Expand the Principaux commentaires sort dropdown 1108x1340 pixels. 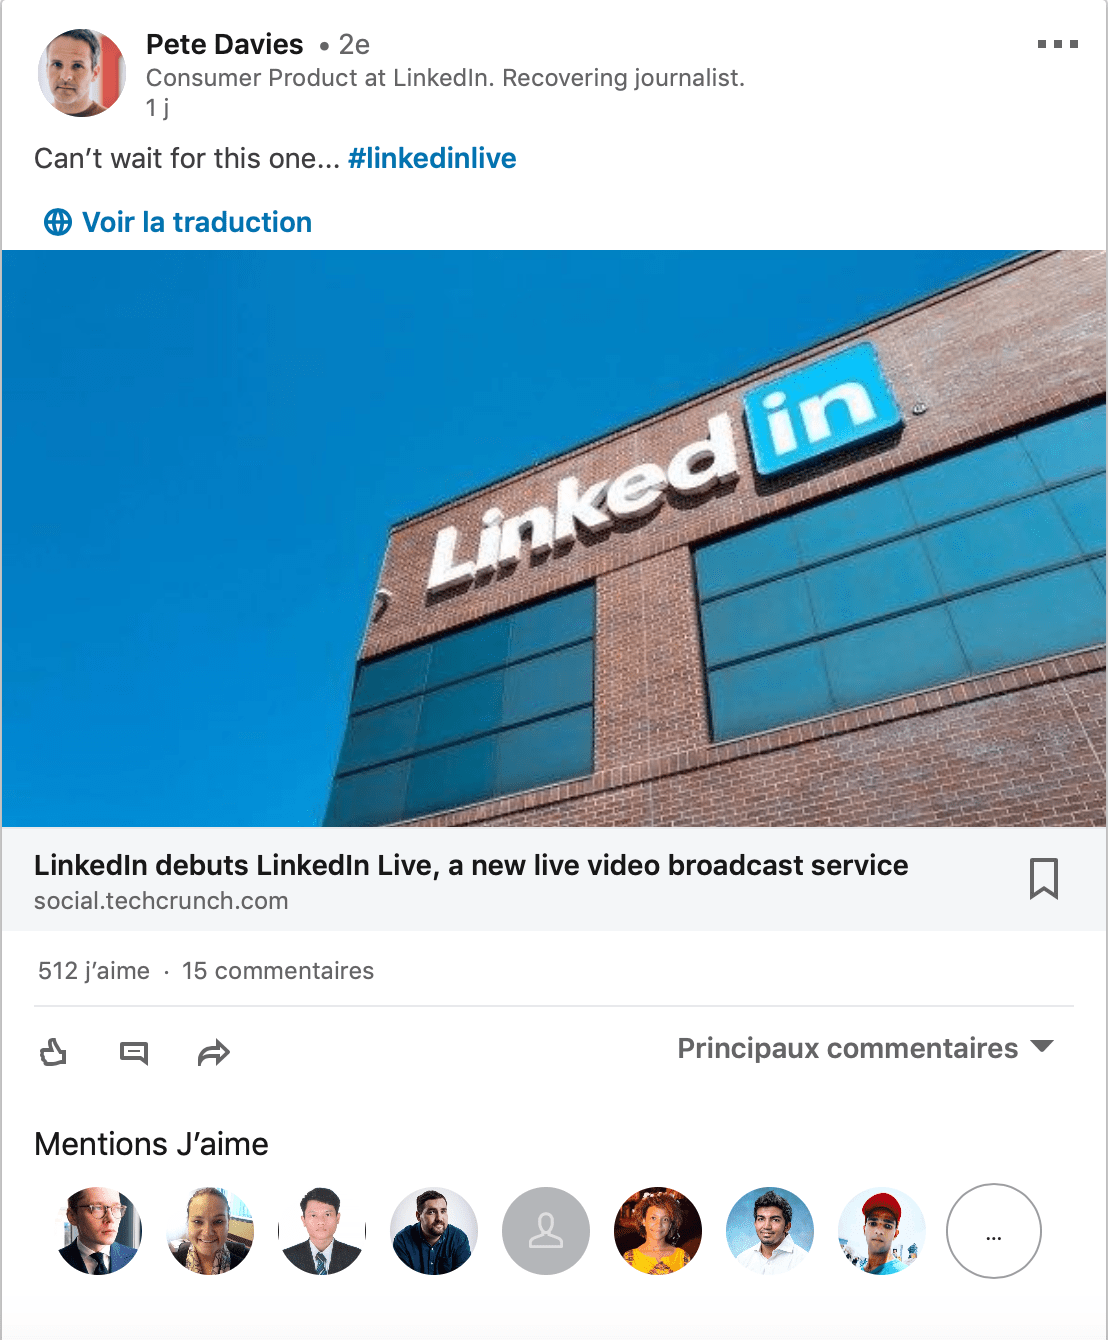click(x=866, y=1048)
